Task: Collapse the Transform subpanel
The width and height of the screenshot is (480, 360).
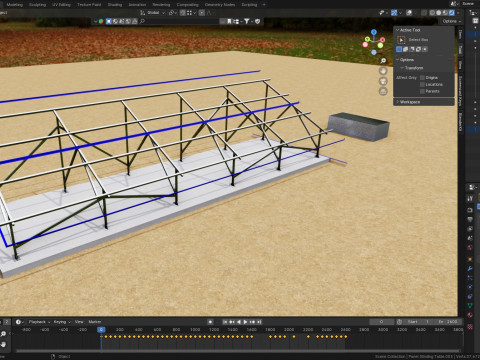Action: [x=402, y=68]
